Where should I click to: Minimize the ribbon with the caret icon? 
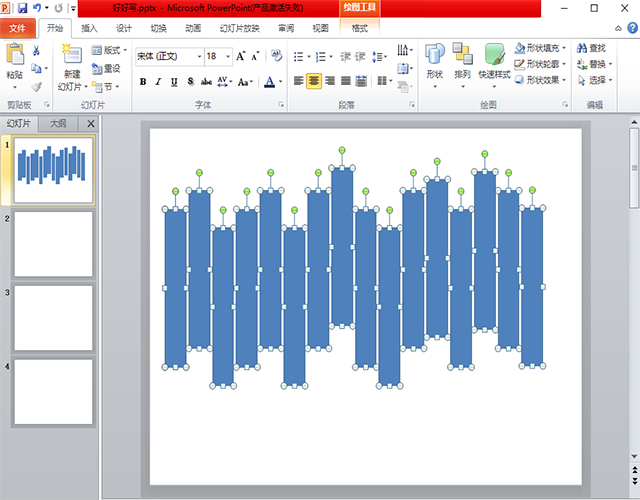[618, 28]
